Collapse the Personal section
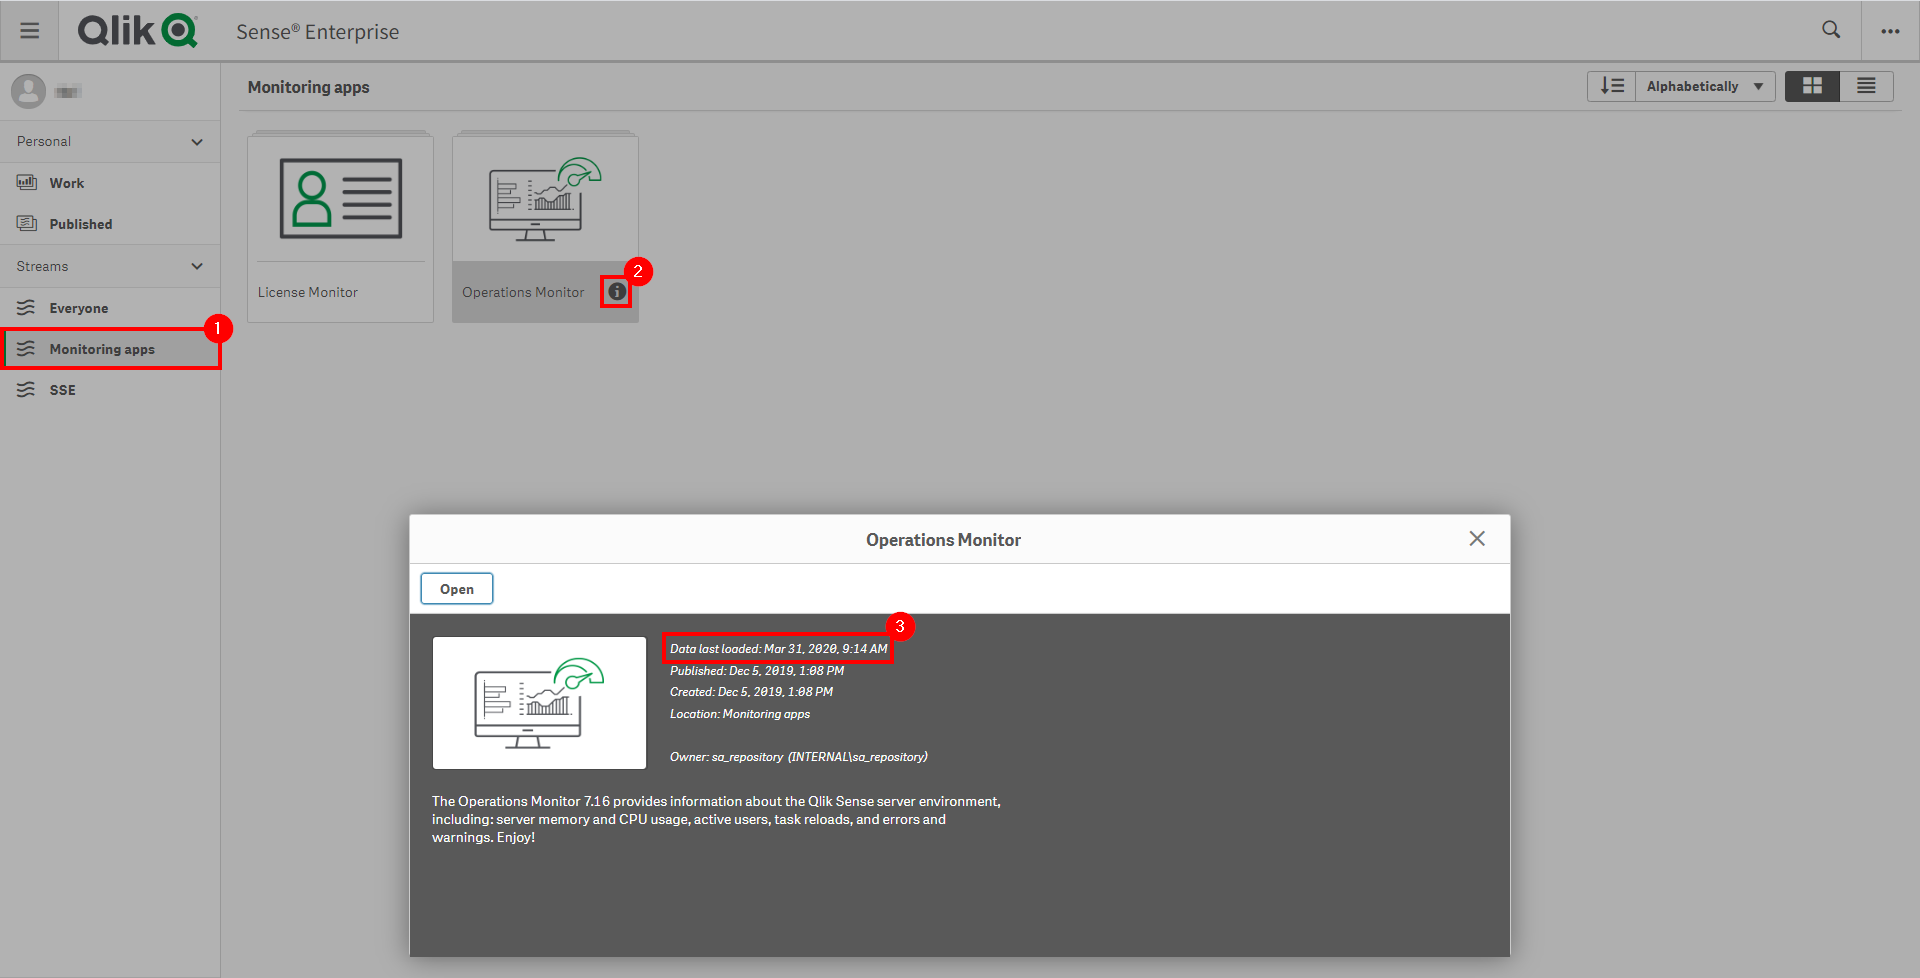Screen dimensions: 1920x978 [x=197, y=141]
